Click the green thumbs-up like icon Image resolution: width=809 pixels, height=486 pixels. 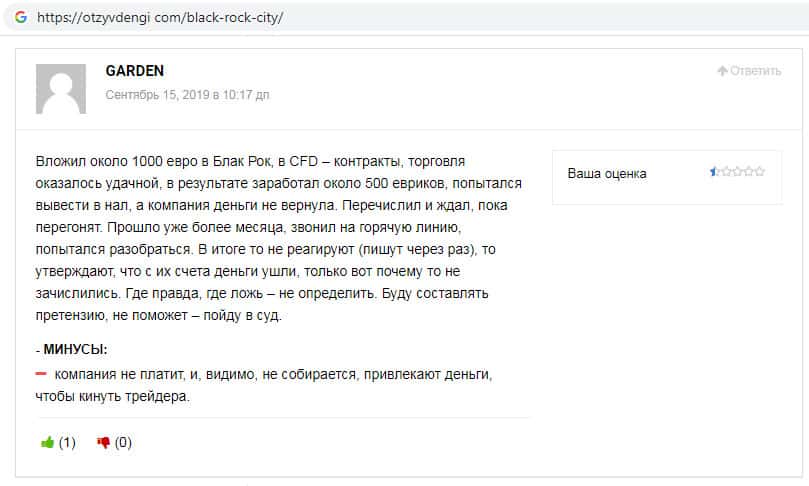tap(47, 442)
